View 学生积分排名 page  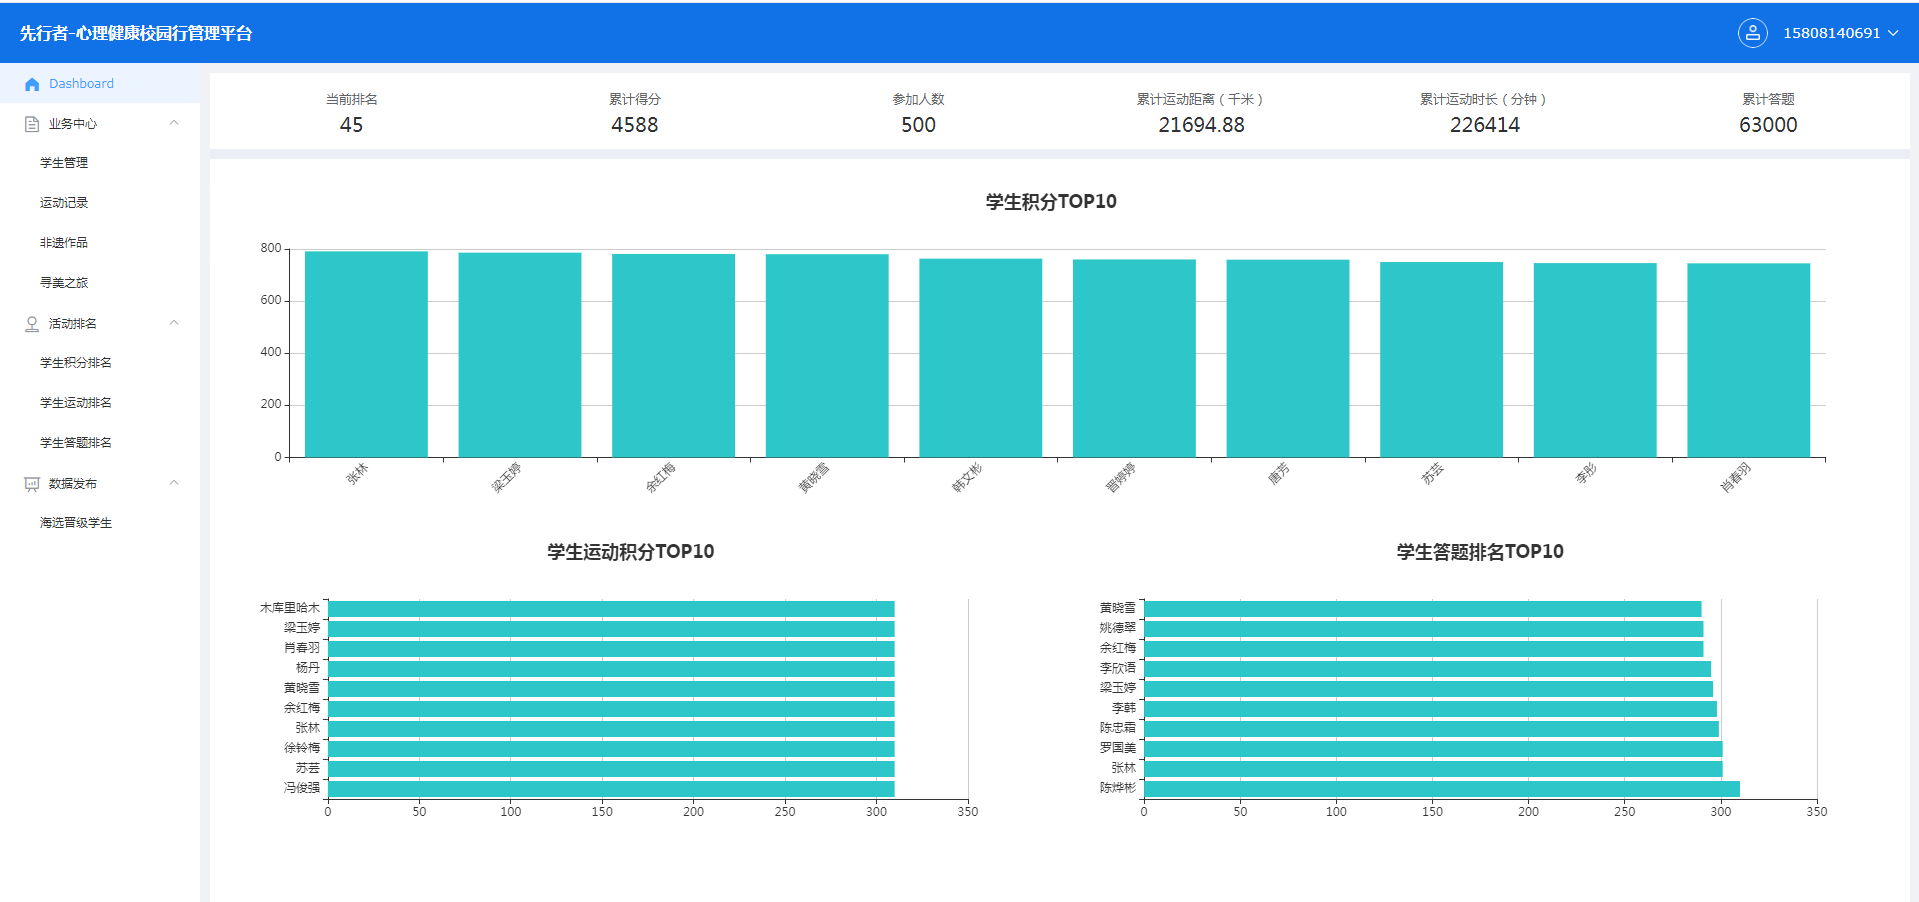coord(76,363)
